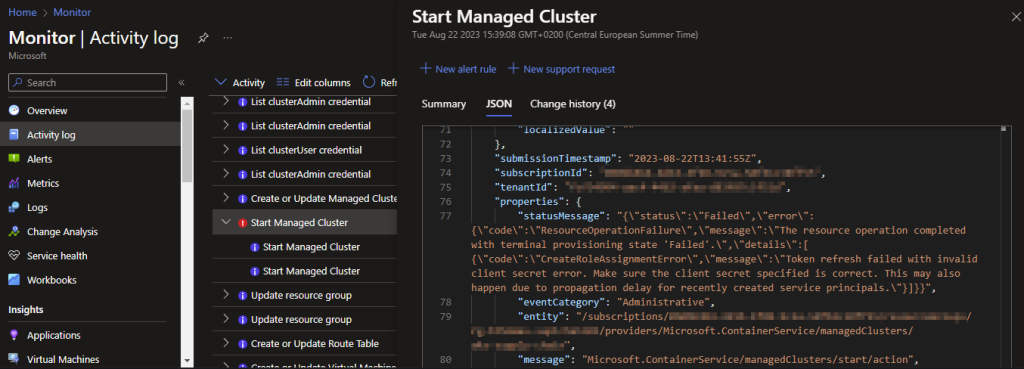Click the Refresh circular arrow icon
1024x369 pixels.
369,82
